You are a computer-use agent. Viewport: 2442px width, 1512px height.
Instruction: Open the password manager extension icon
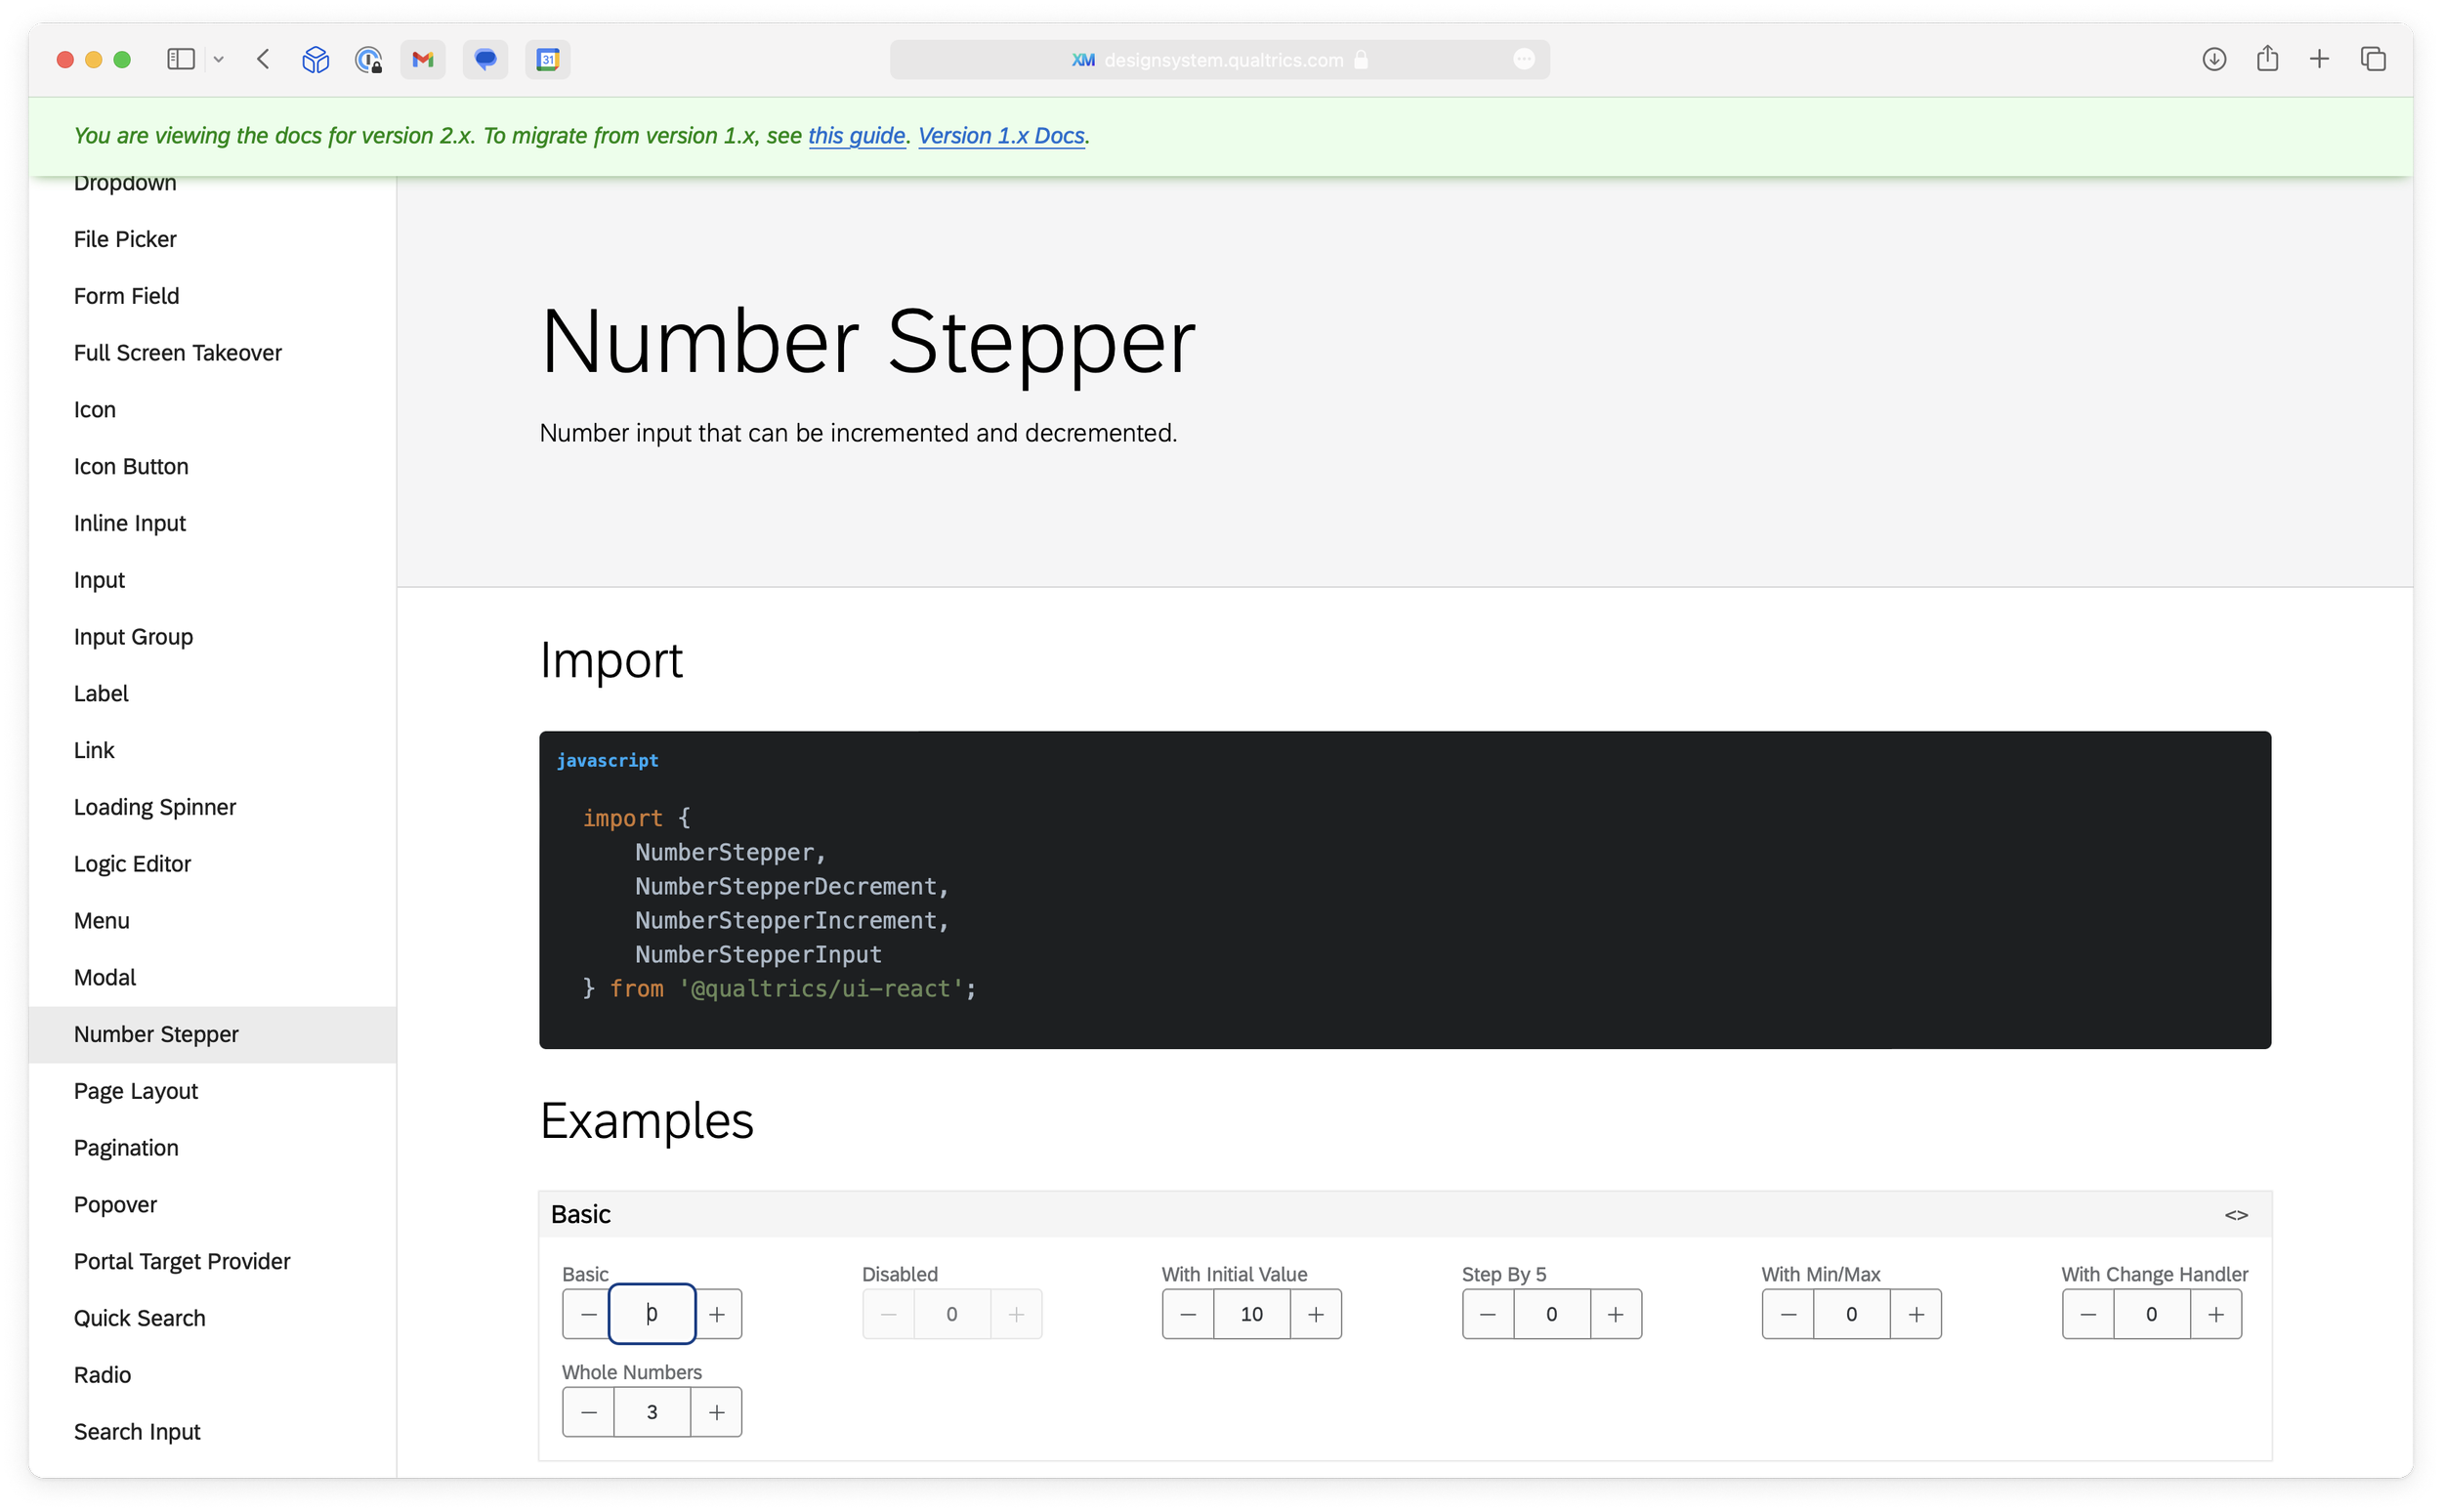368,59
